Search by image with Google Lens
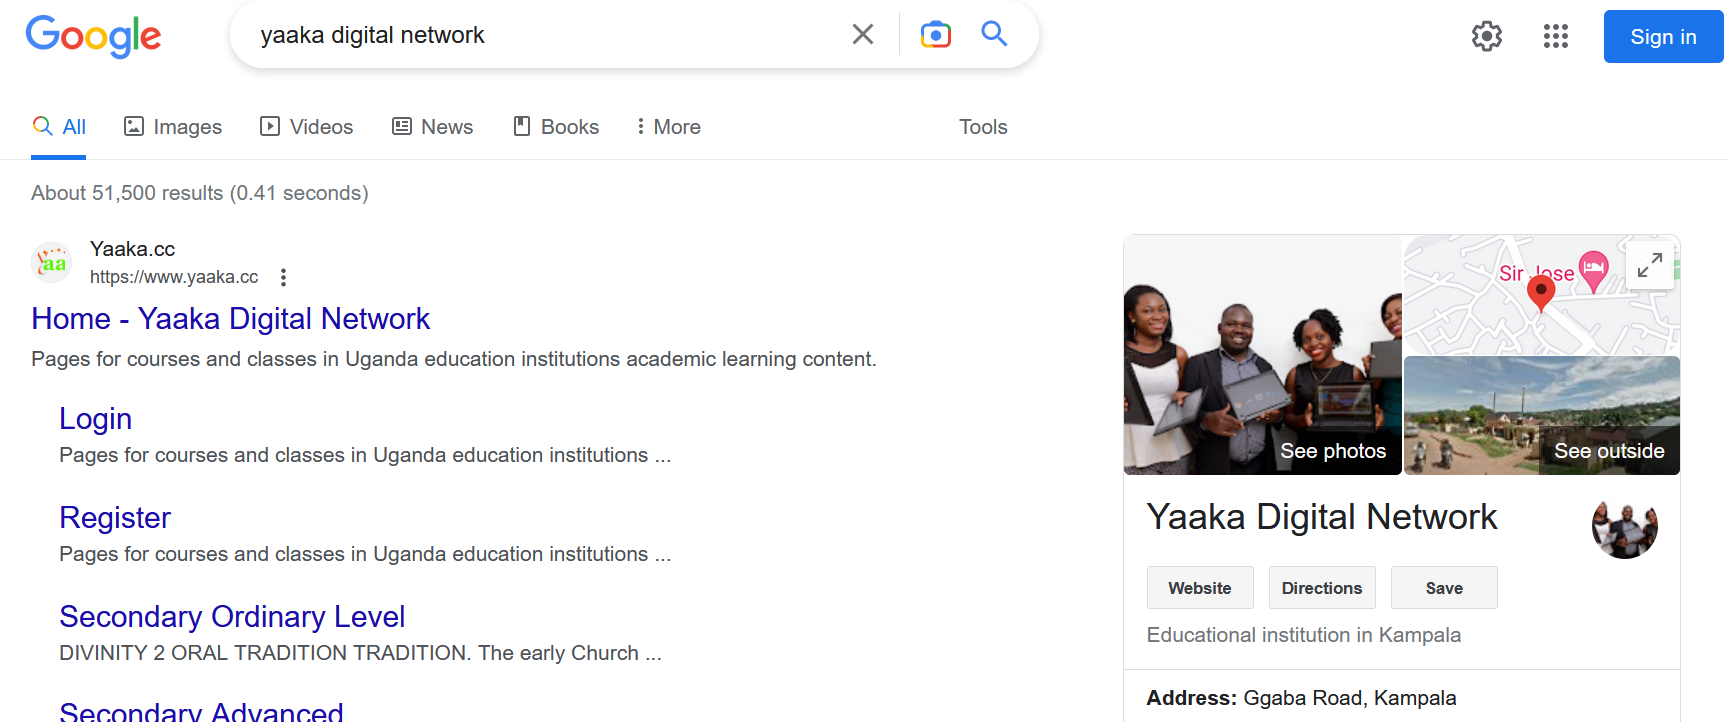The image size is (1728, 722). click(935, 33)
